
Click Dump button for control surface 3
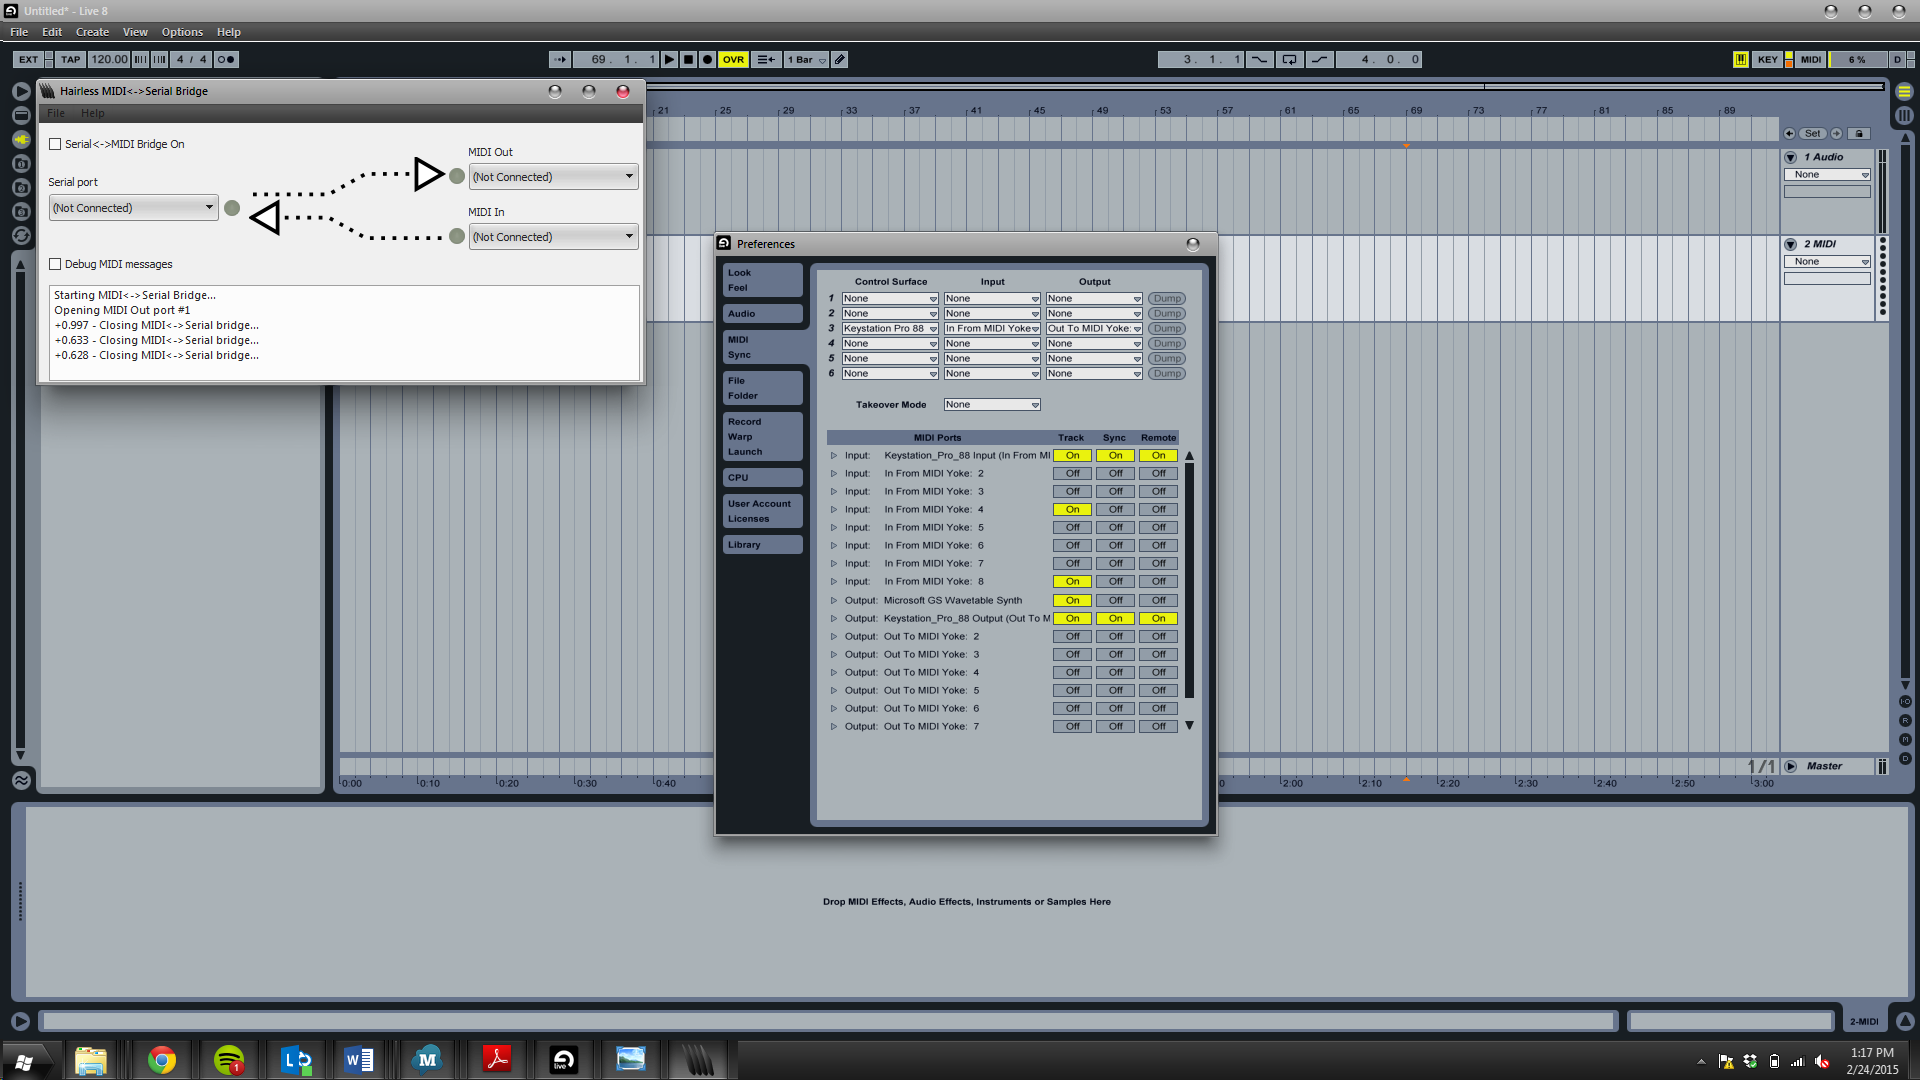coord(1166,328)
